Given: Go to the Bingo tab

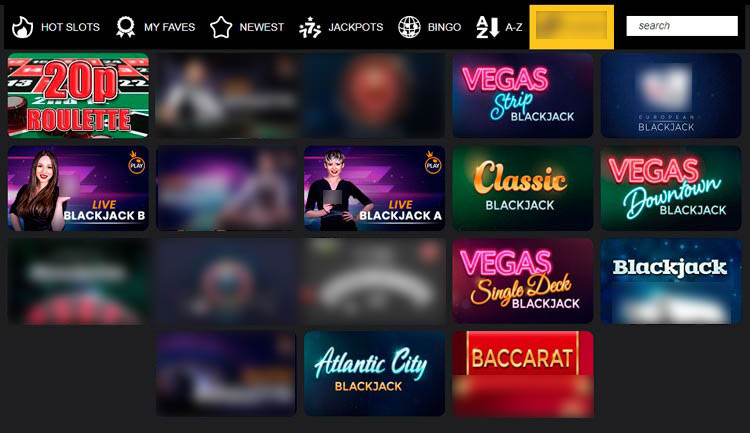Looking at the screenshot, I should 430,27.
